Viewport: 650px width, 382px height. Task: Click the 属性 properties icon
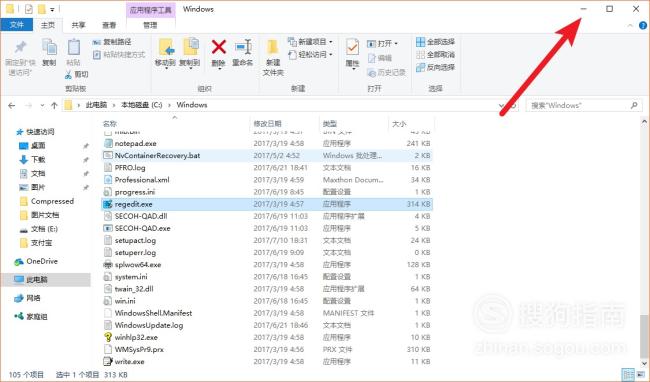[x=352, y=47]
